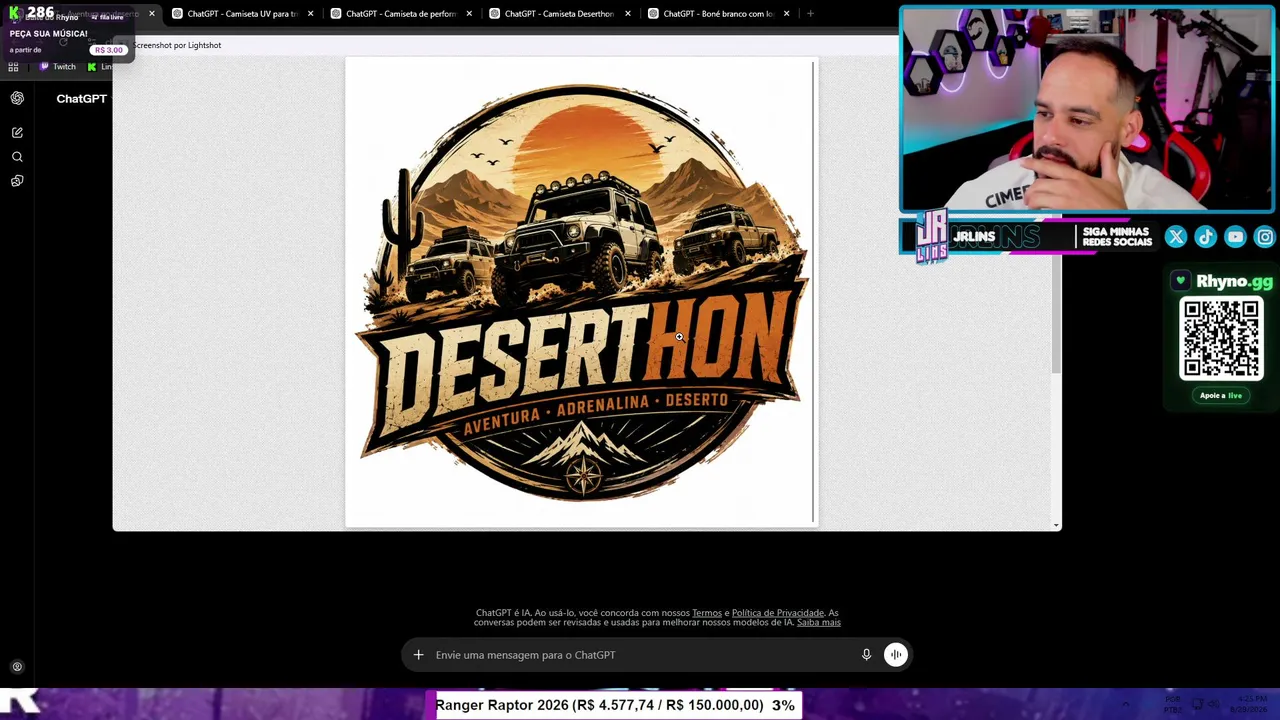
Task: Click the 'Screenshot por Lightshot' title text
Action: pyautogui.click(x=177, y=45)
